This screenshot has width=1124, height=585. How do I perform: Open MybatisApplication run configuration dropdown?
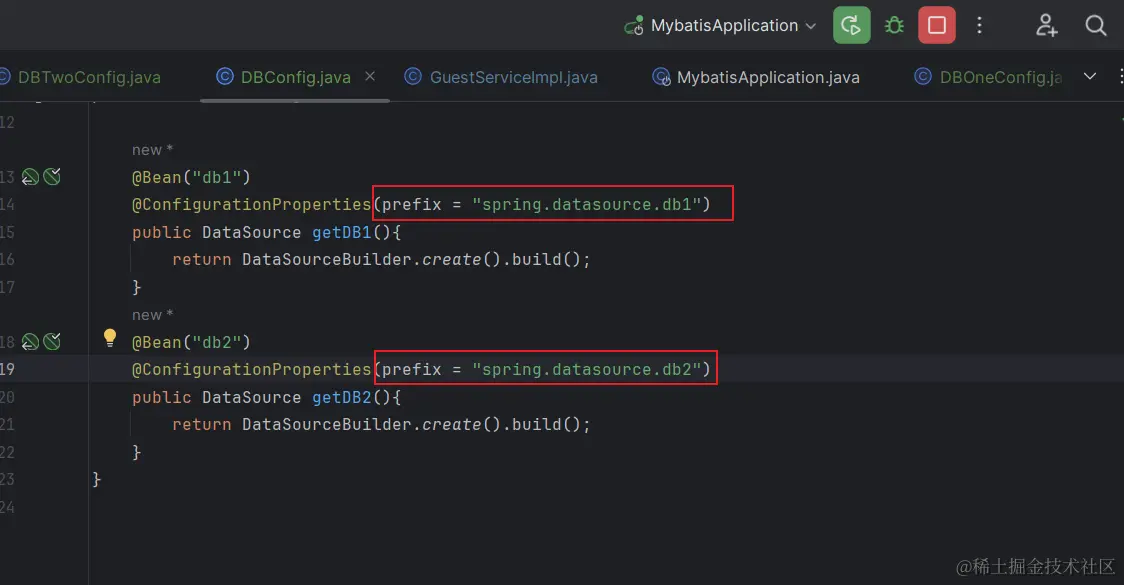coord(720,26)
